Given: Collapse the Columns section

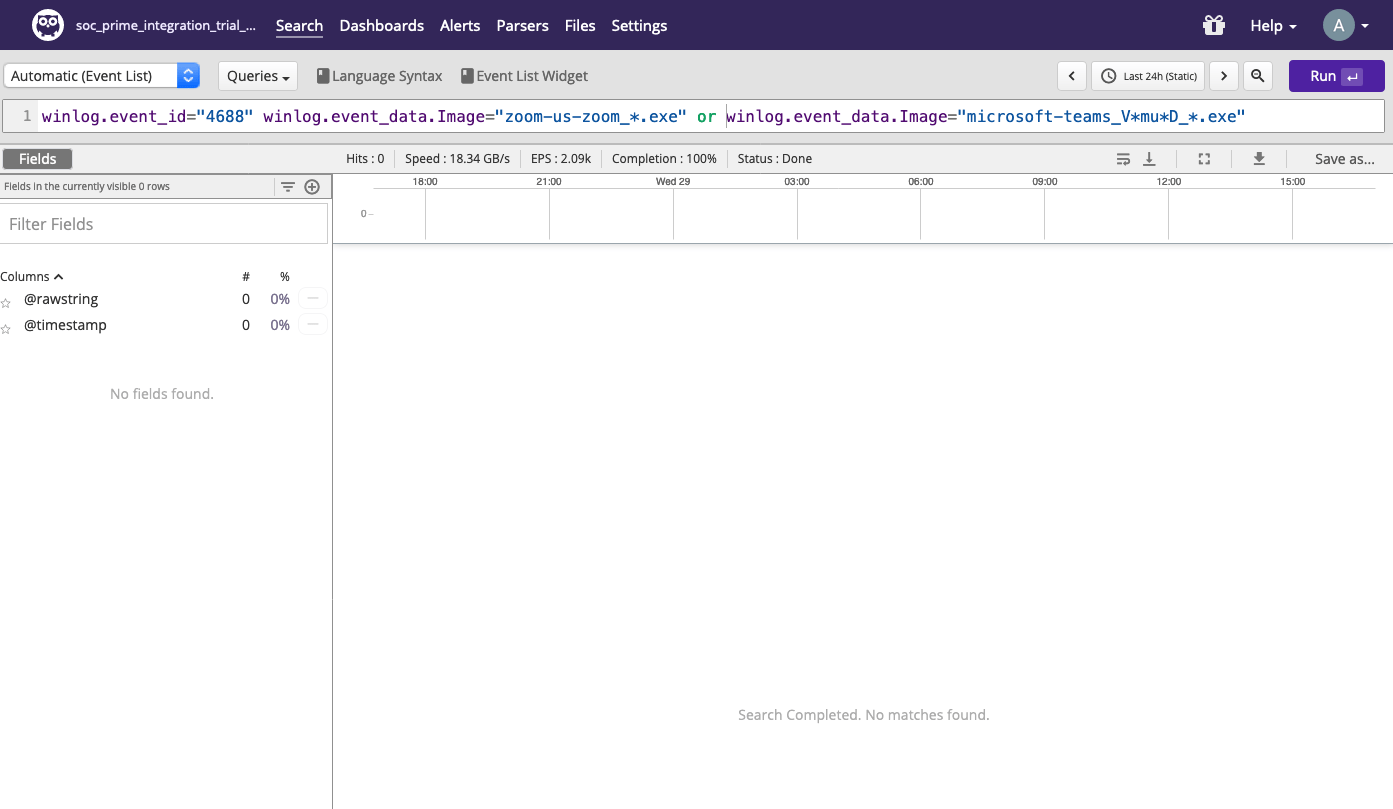Looking at the screenshot, I should click(x=32, y=276).
